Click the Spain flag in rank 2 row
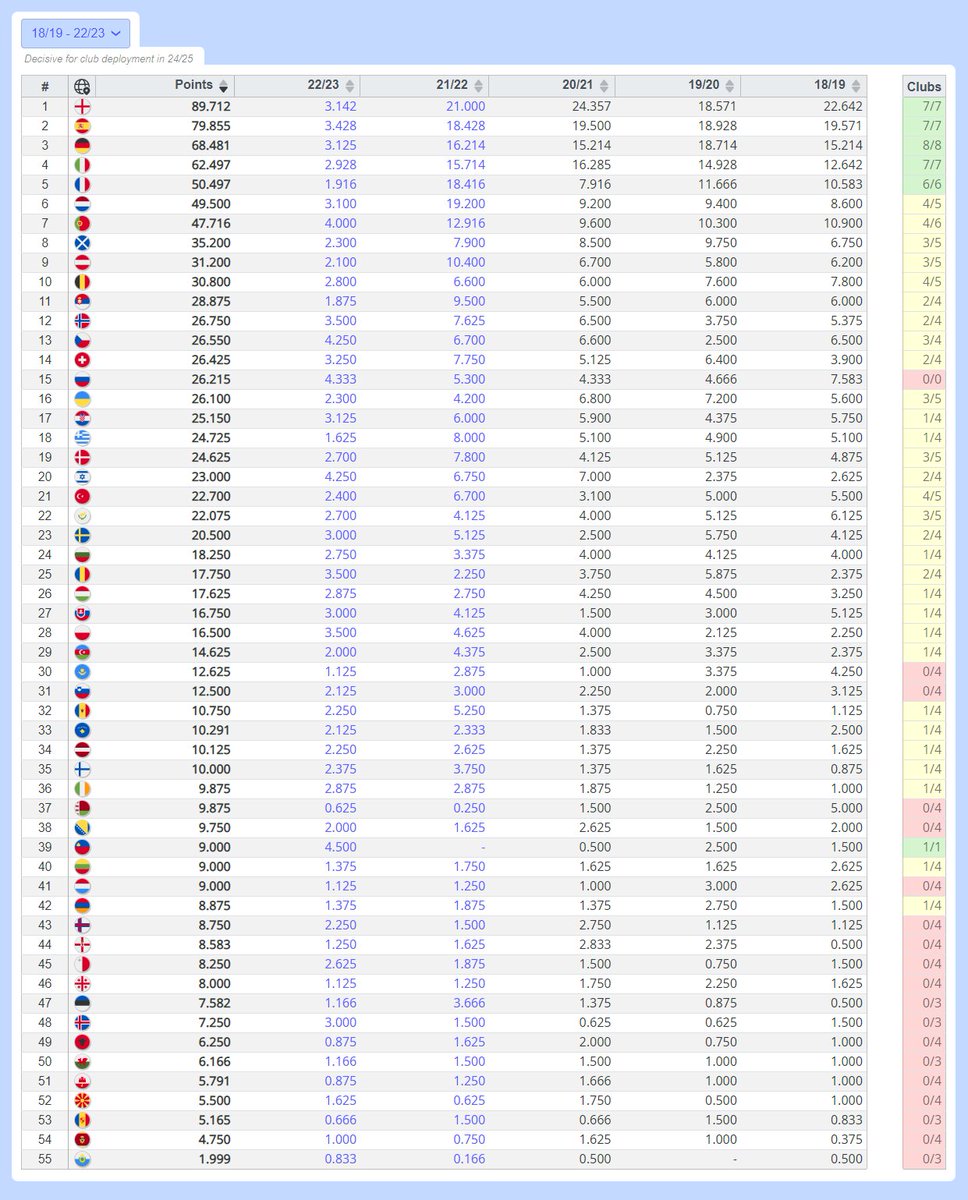The width and height of the screenshot is (968, 1200). pos(82,126)
